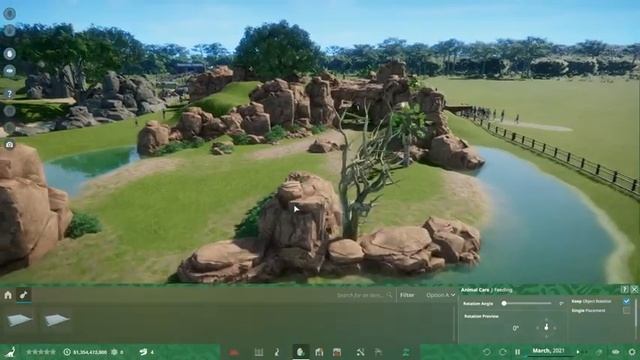Click the topmost left sidebar round icon

click(9, 13)
